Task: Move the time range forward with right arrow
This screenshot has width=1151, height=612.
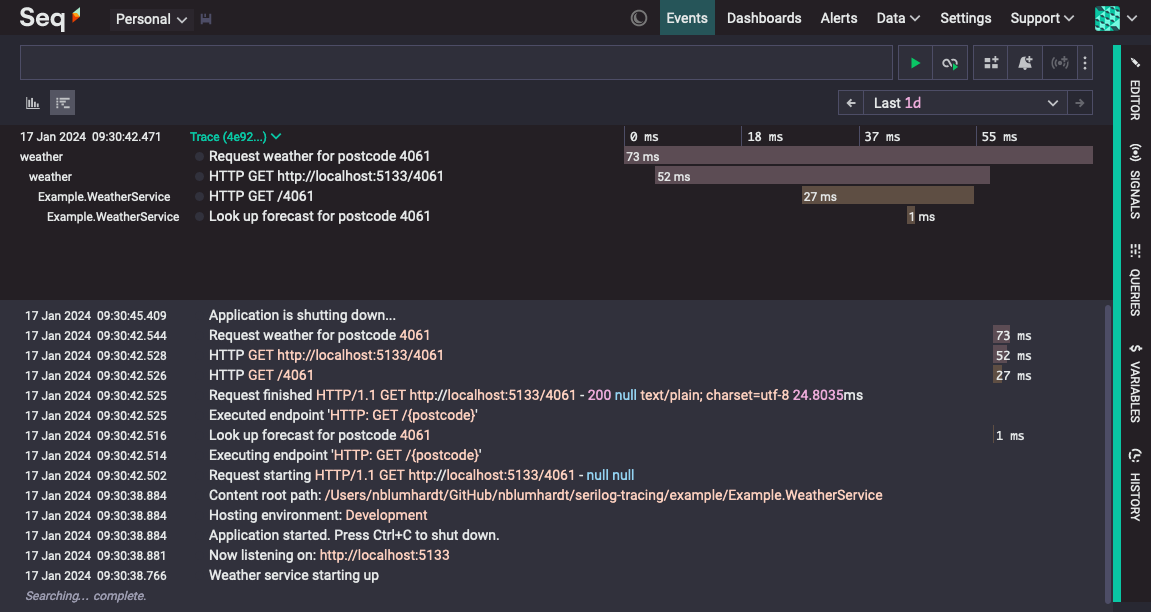Action: pos(1080,103)
